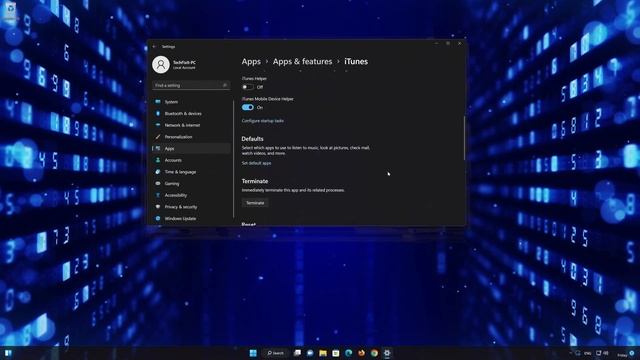Image resolution: width=640 pixels, height=360 pixels.
Task: Select Windows Update in the sidebar
Action: (x=191, y=219)
